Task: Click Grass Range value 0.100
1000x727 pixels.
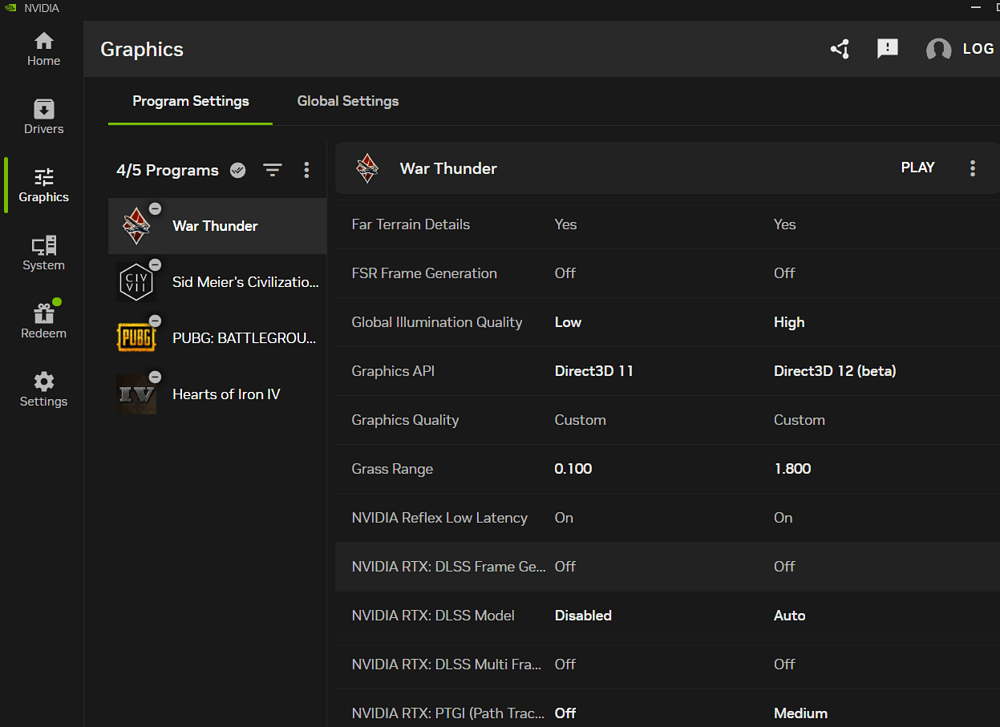Action: click(x=573, y=469)
